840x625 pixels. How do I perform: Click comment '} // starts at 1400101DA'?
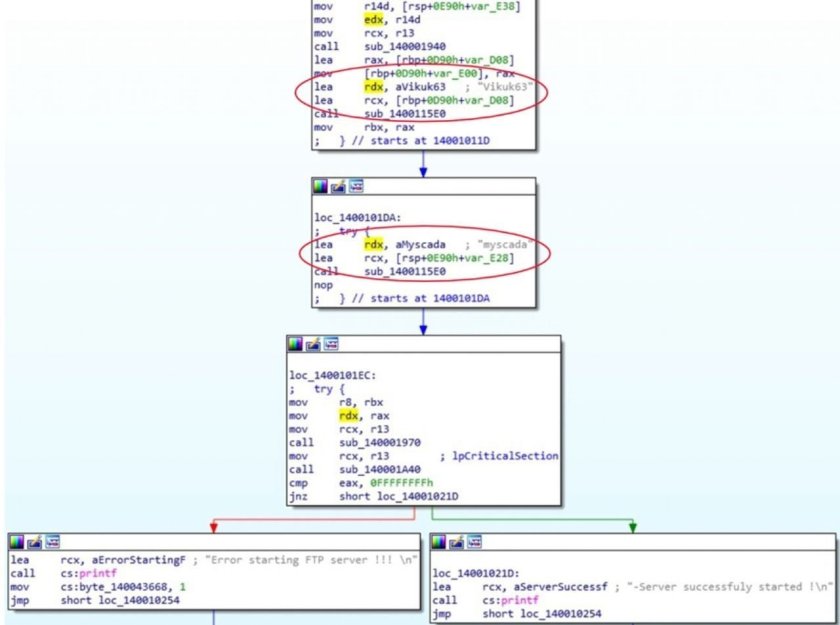pyautogui.click(x=415, y=298)
